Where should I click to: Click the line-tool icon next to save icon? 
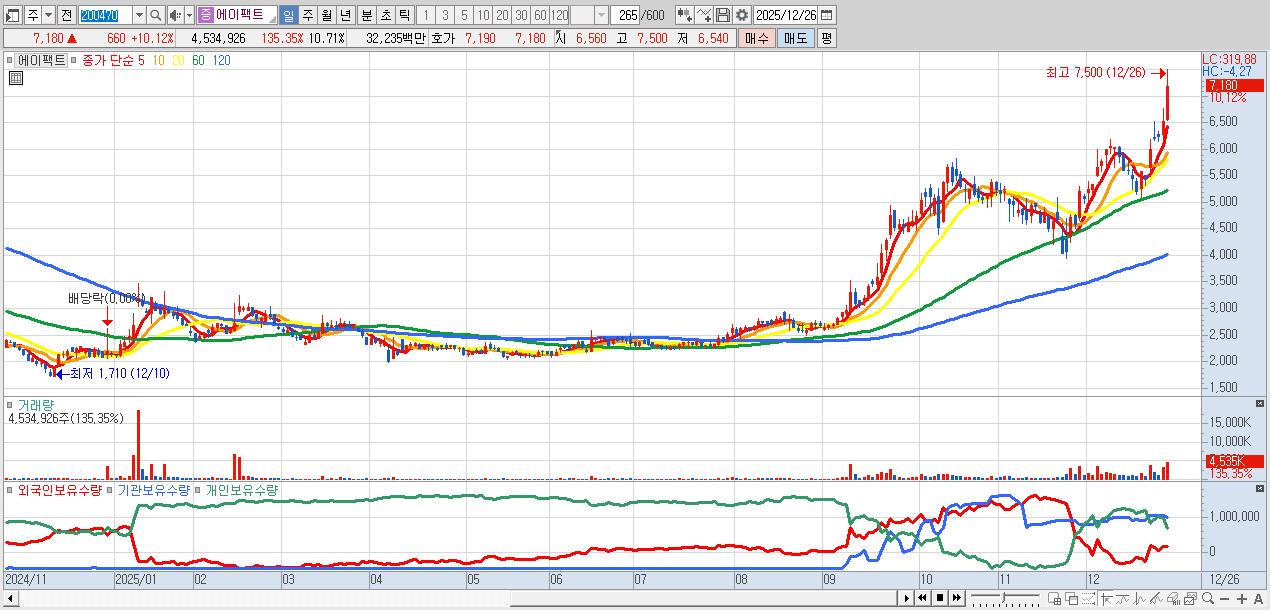pyautogui.click(x=704, y=15)
